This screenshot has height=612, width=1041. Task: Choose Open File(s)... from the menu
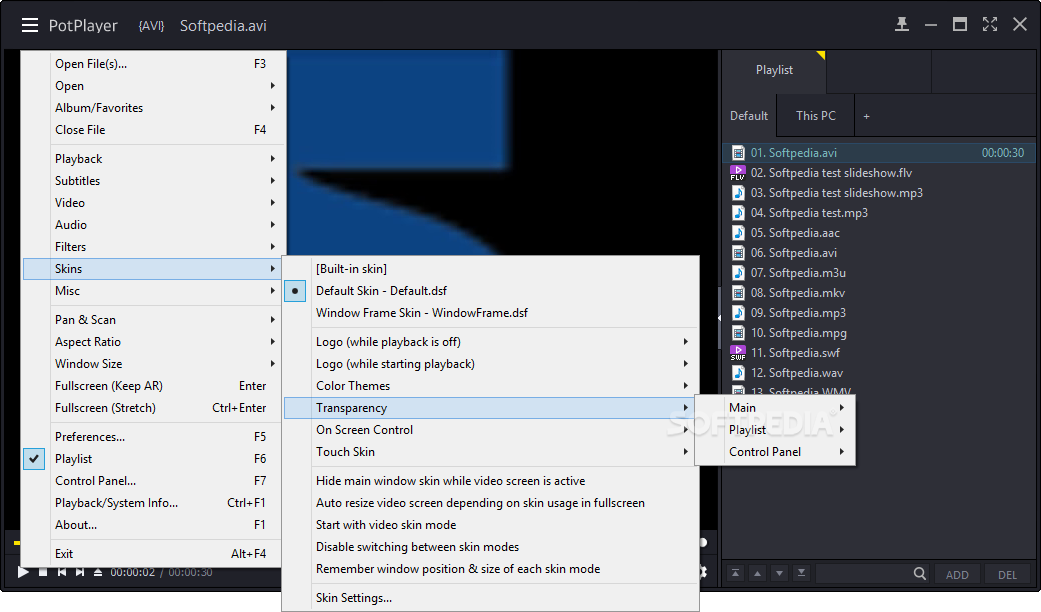point(154,64)
